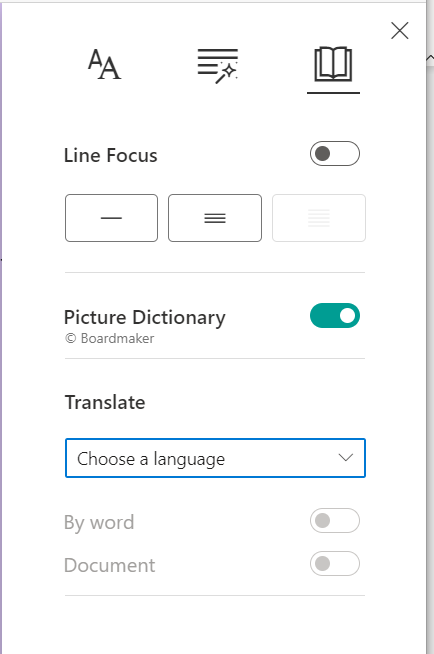Click the chevron arrow in the language dropdown
Image resolution: width=434 pixels, height=654 pixels.
[346, 458]
